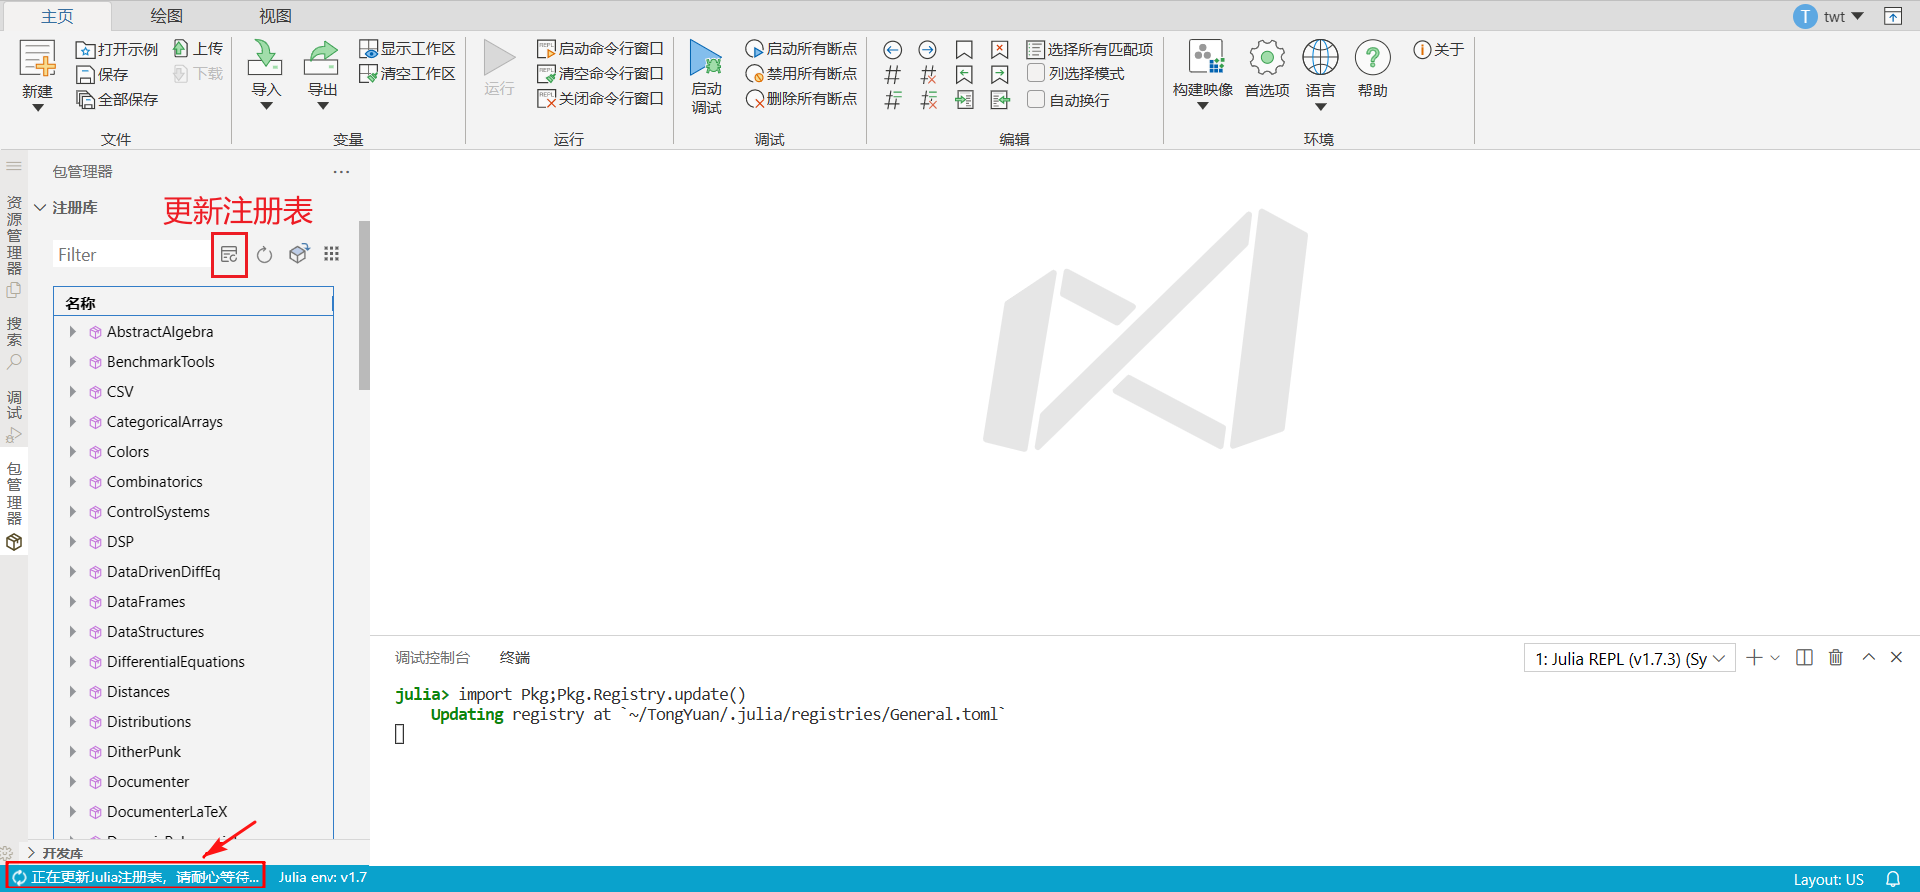
Task: Click the 导出 export icon
Action: pyautogui.click(x=322, y=58)
